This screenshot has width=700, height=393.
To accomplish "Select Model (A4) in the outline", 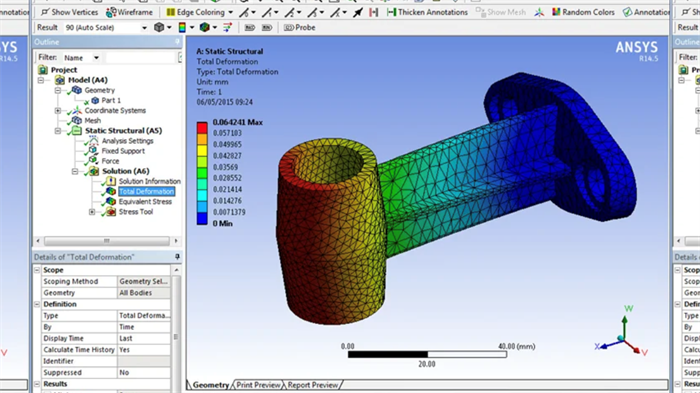I will pos(88,80).
